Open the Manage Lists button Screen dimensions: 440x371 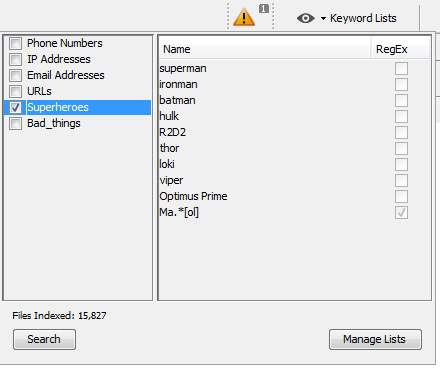(375, 339)
